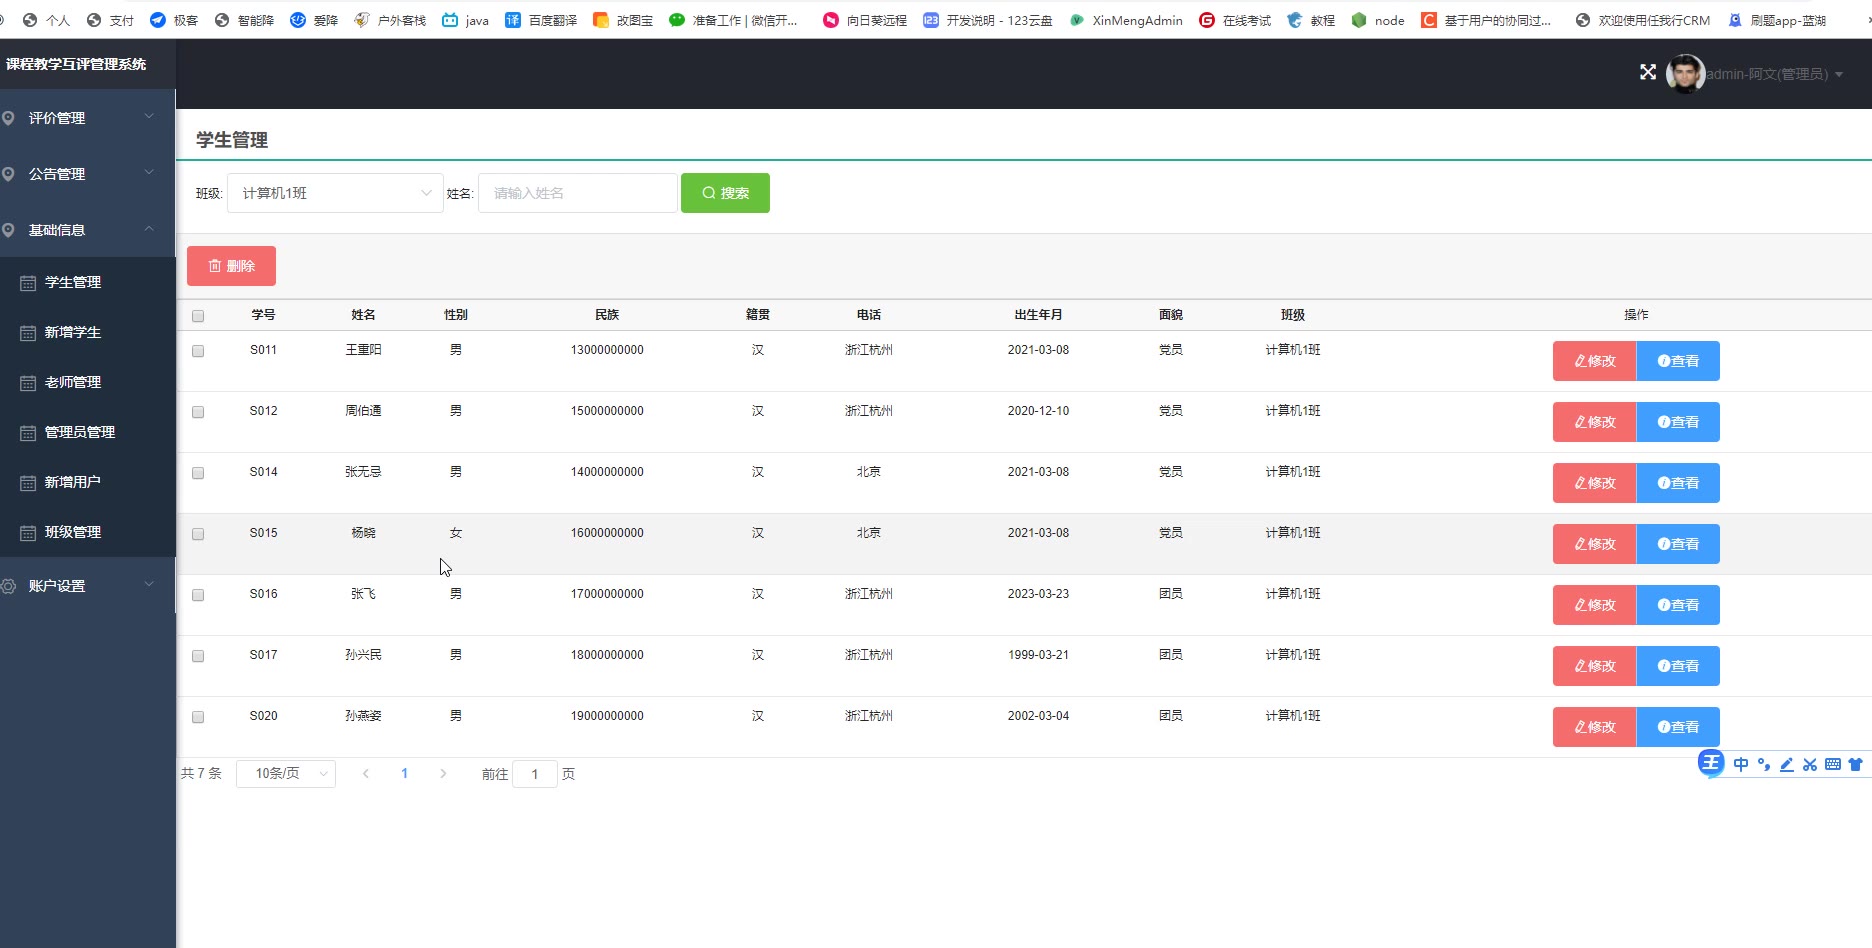Click the green 搜索 button
Screen dimensions: 1872x948
725,193
